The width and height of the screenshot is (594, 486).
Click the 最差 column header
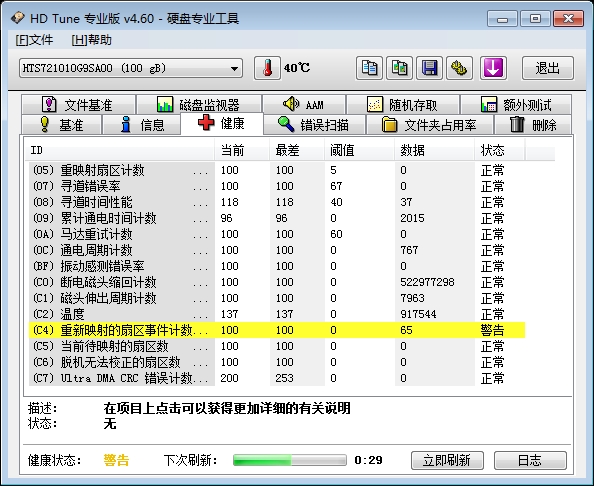click(297, 150)
